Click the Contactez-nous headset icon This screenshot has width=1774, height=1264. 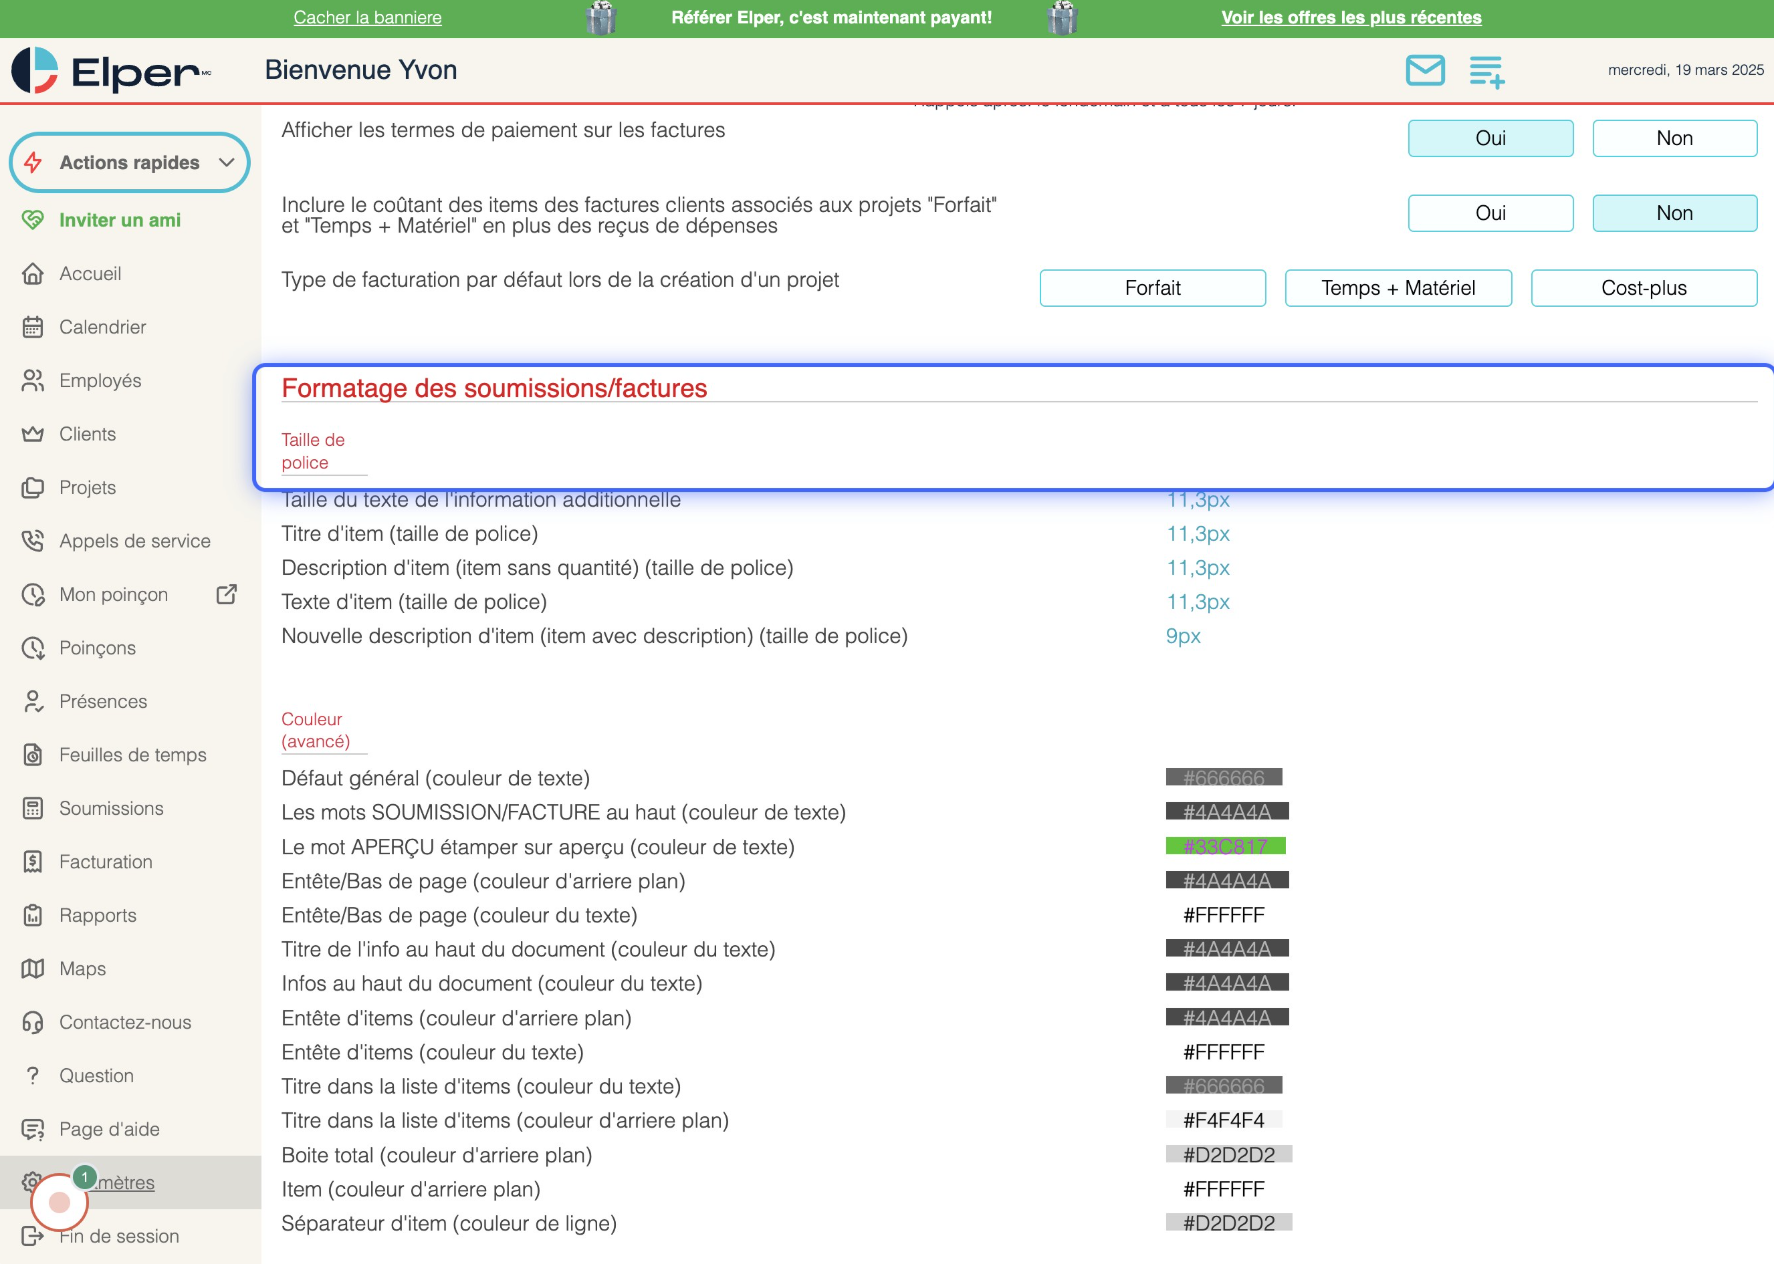(33, 1022)
